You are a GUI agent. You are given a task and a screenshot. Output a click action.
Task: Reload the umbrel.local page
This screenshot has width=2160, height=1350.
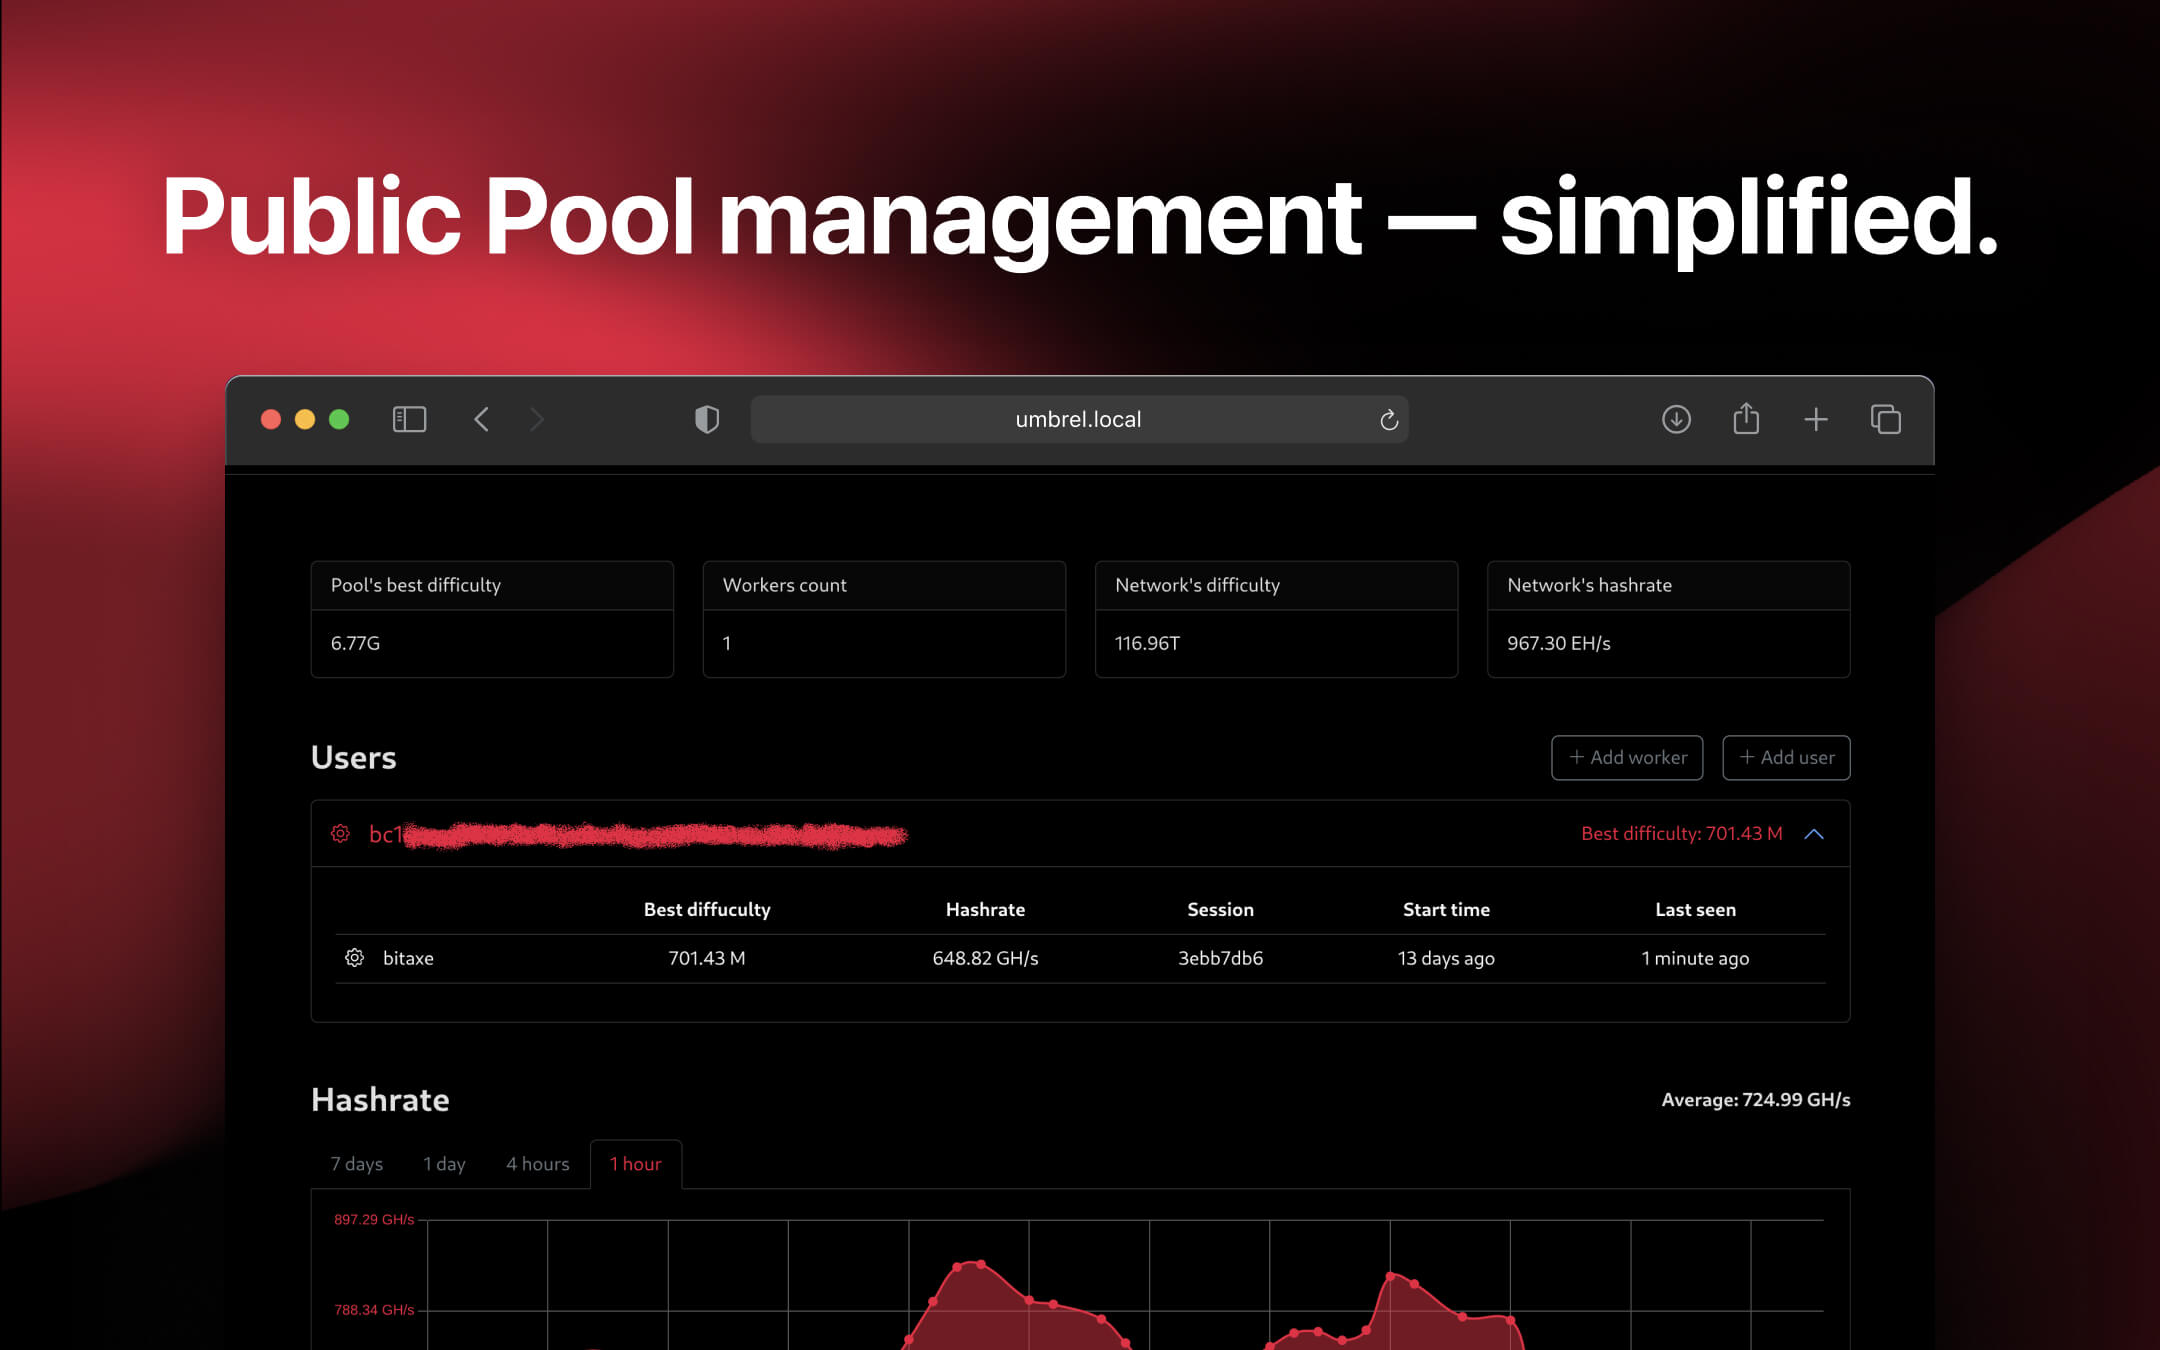click(1389, 419)
